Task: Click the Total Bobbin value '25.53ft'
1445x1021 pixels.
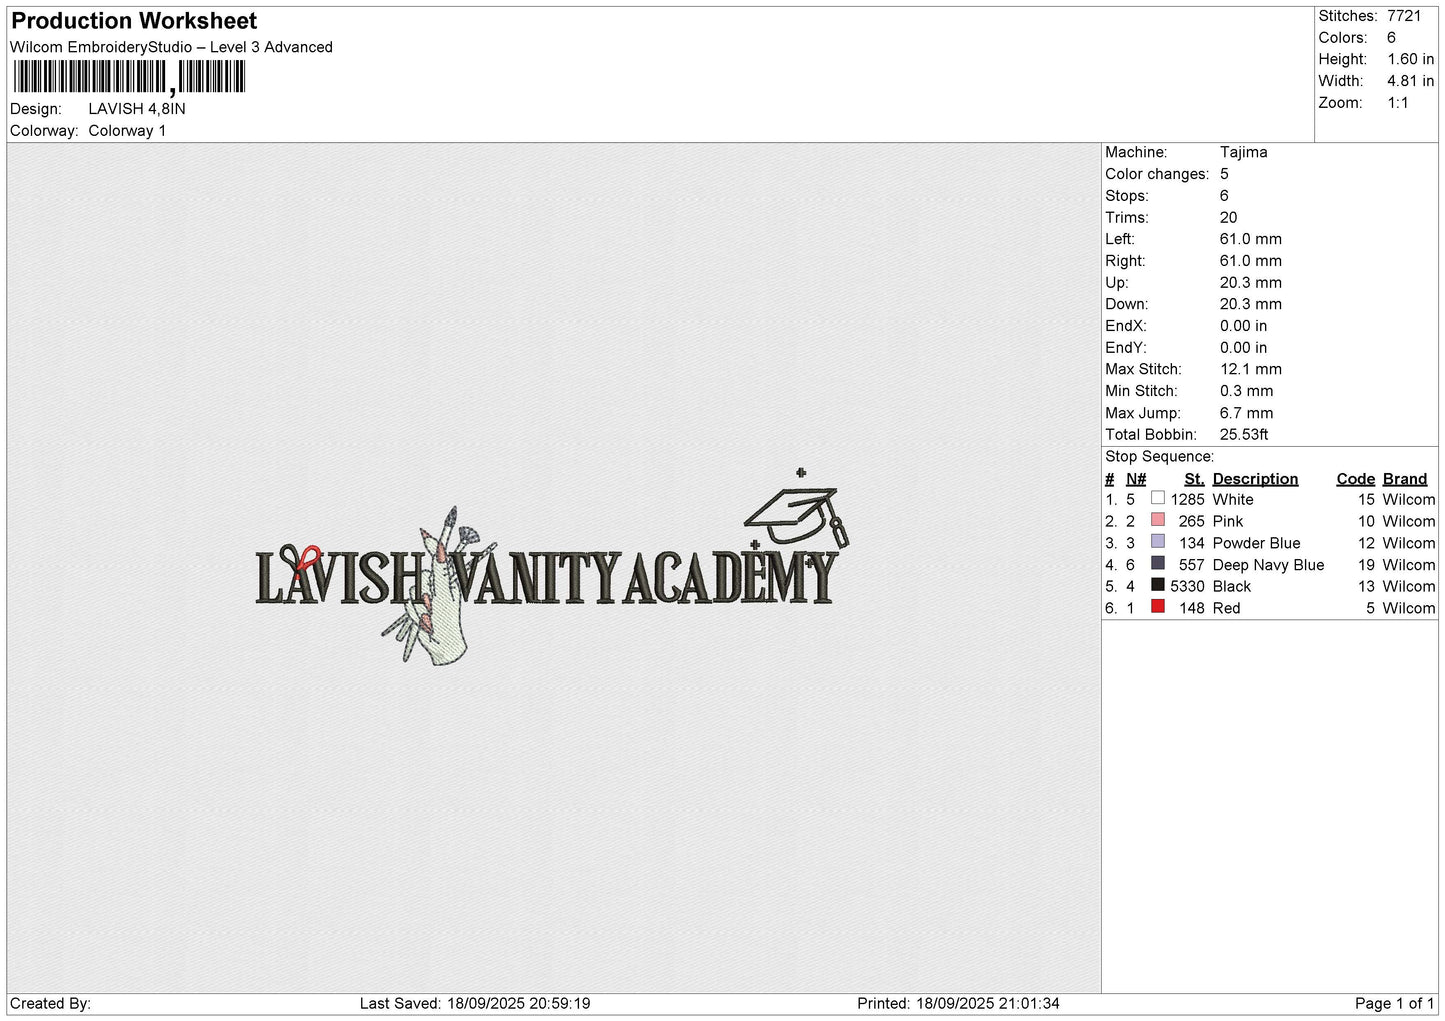Action: click(x=1244, y=435)
